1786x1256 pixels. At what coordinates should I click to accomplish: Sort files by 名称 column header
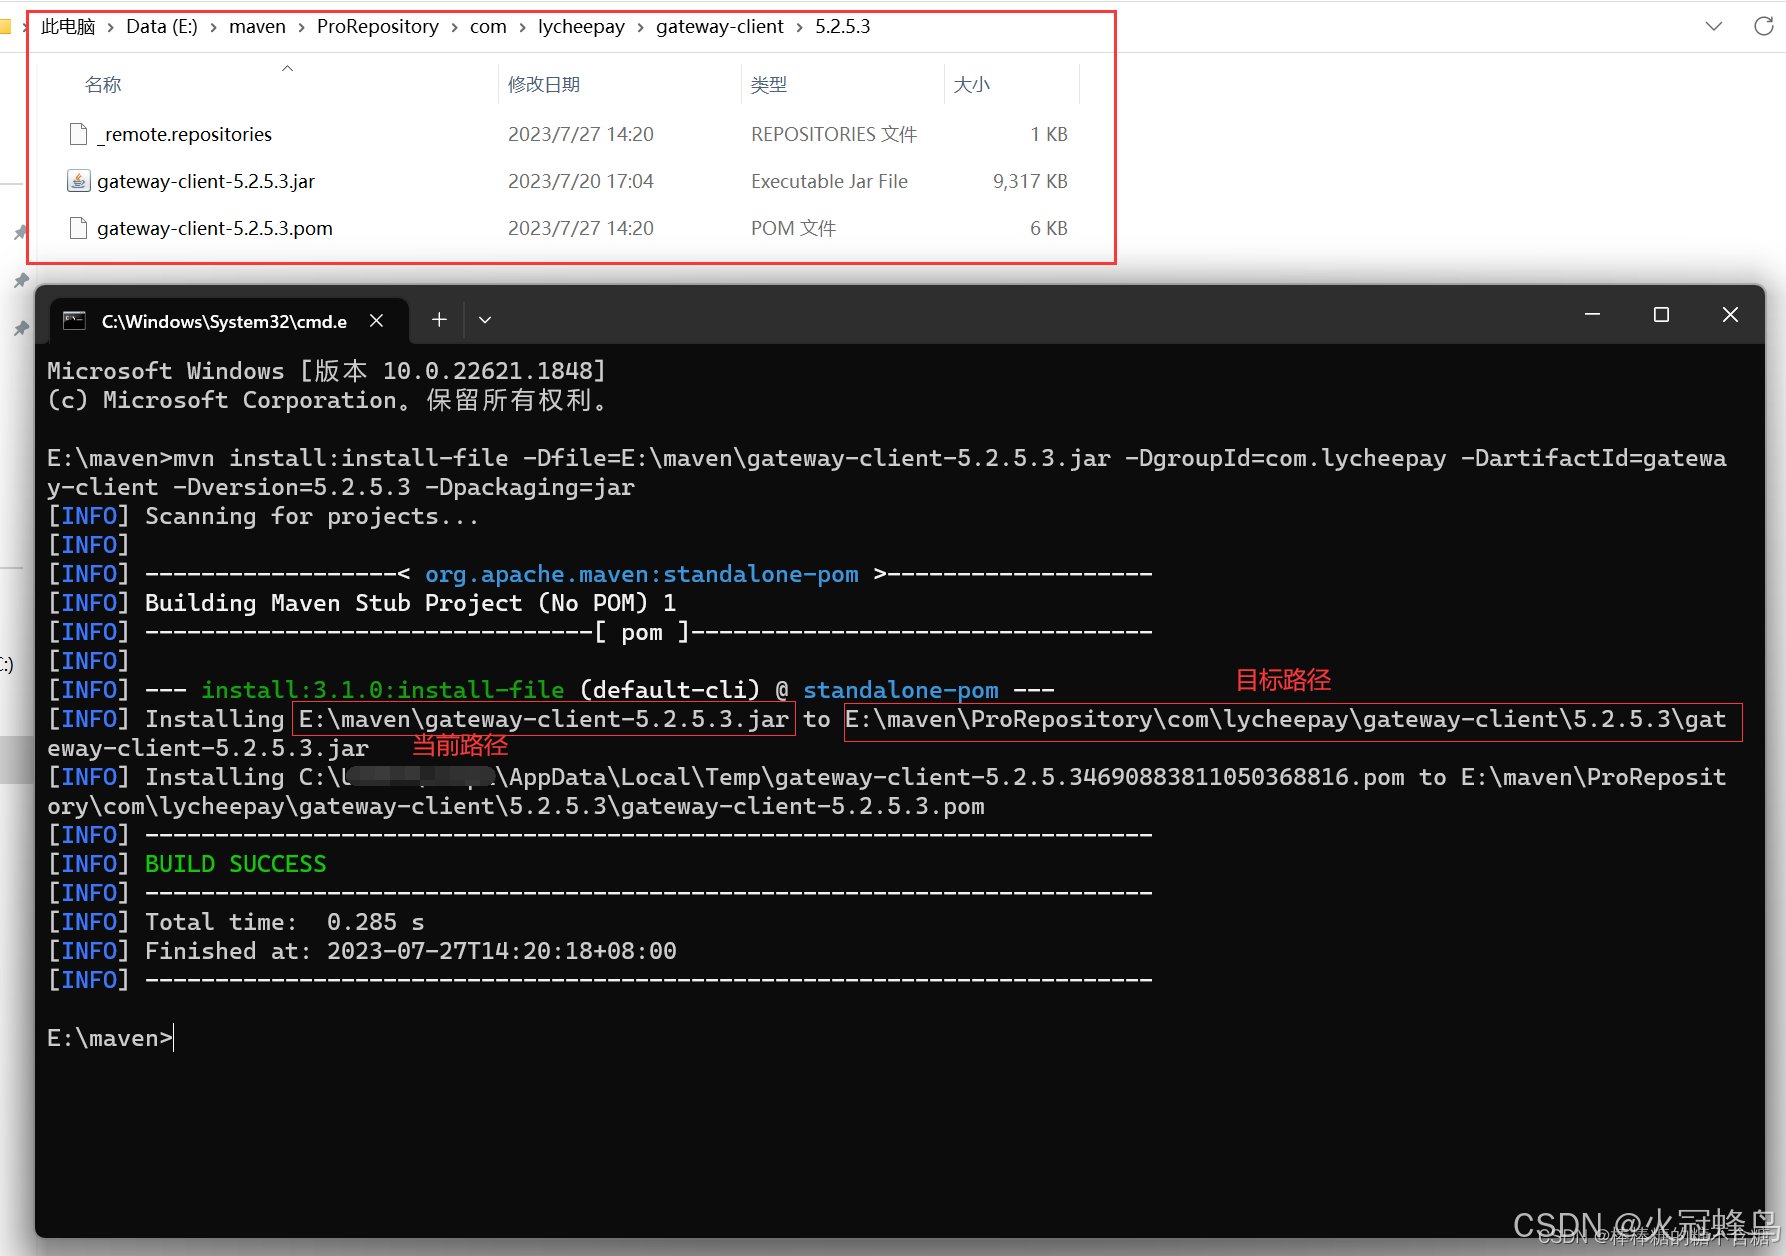(x=103, y=85)
